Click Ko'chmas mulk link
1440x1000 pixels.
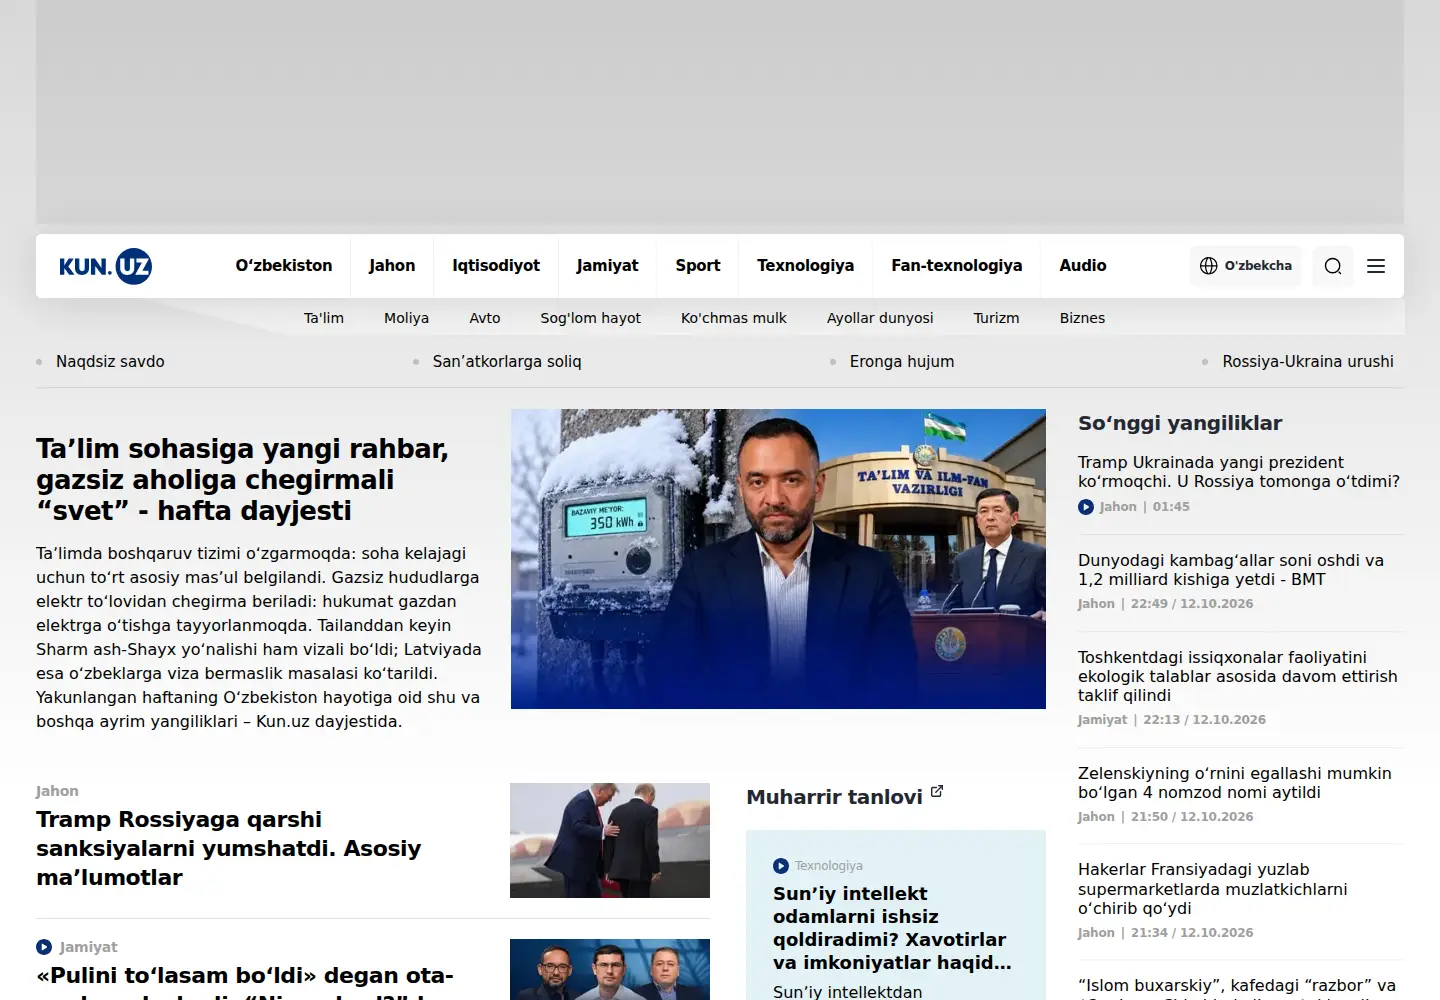tap(734, 318)
